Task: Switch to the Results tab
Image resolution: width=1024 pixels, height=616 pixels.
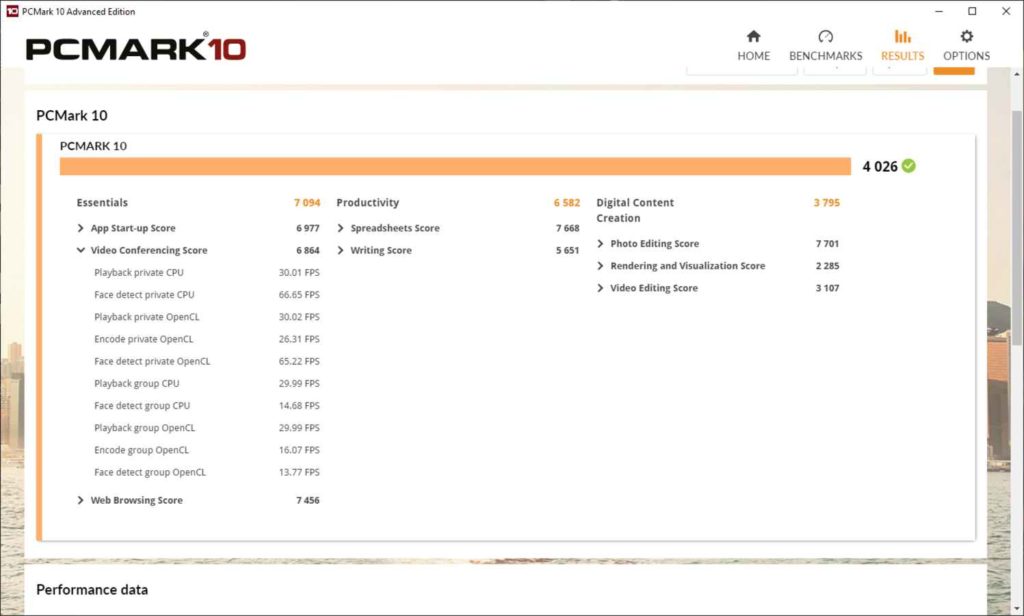Action: [x=902, y=46]
